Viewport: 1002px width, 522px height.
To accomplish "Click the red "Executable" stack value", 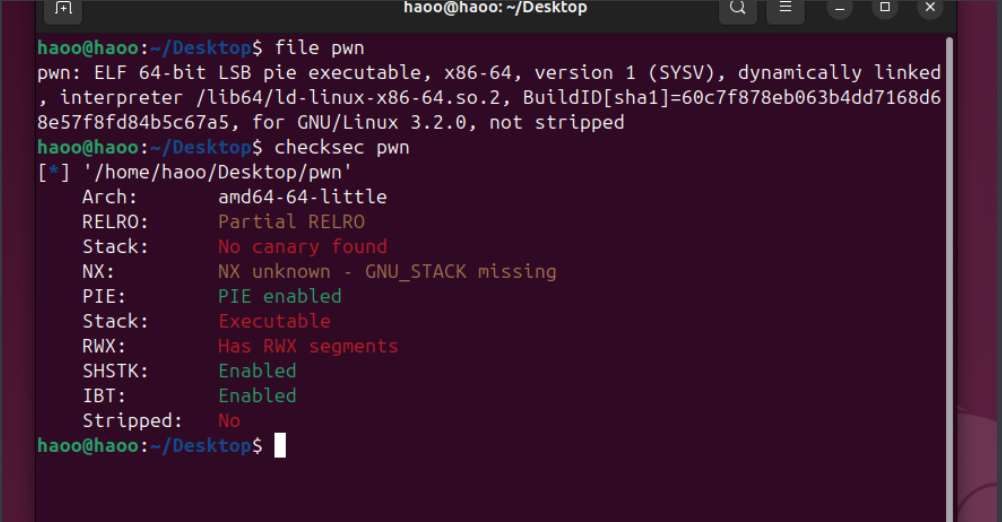I will (x=274, y=322).
